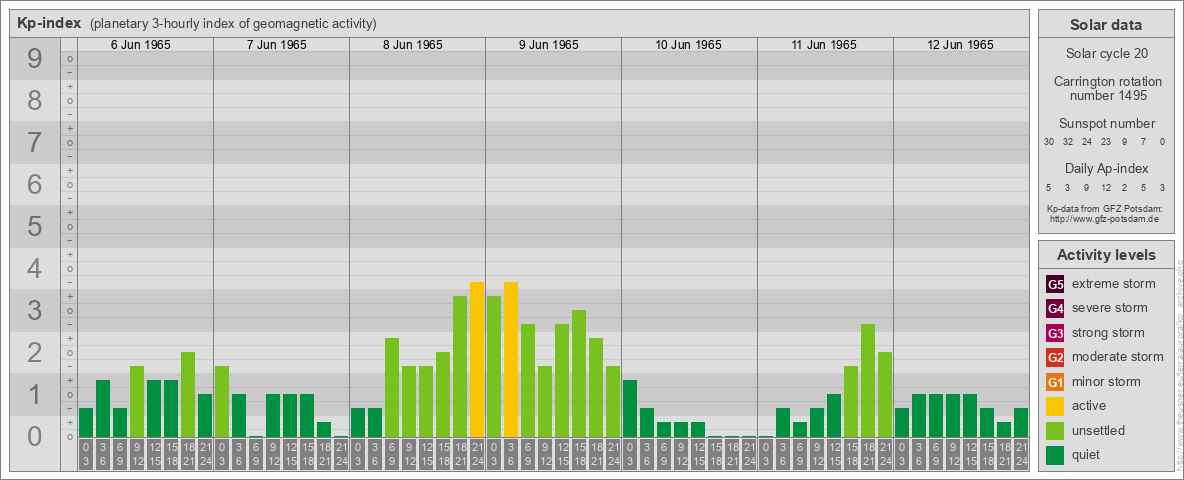Image resolution: width=1184 pixels, height=480 pixels.
Task: Click the Kp scale number 5
Action: point(35,226)
